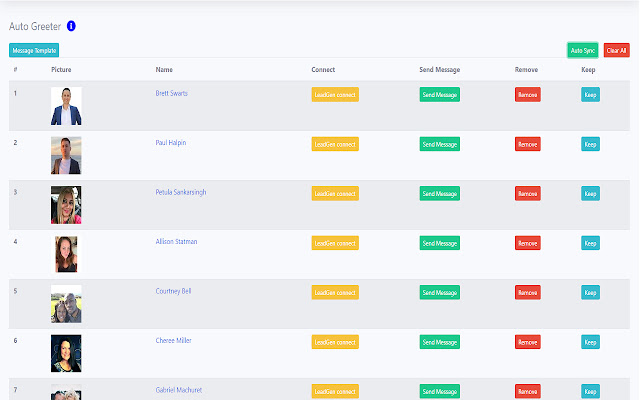Viewport: 640px width, 400px height.
Task: Click LeadGen connect for Gabriel Machuret
Action: point(335,391)
